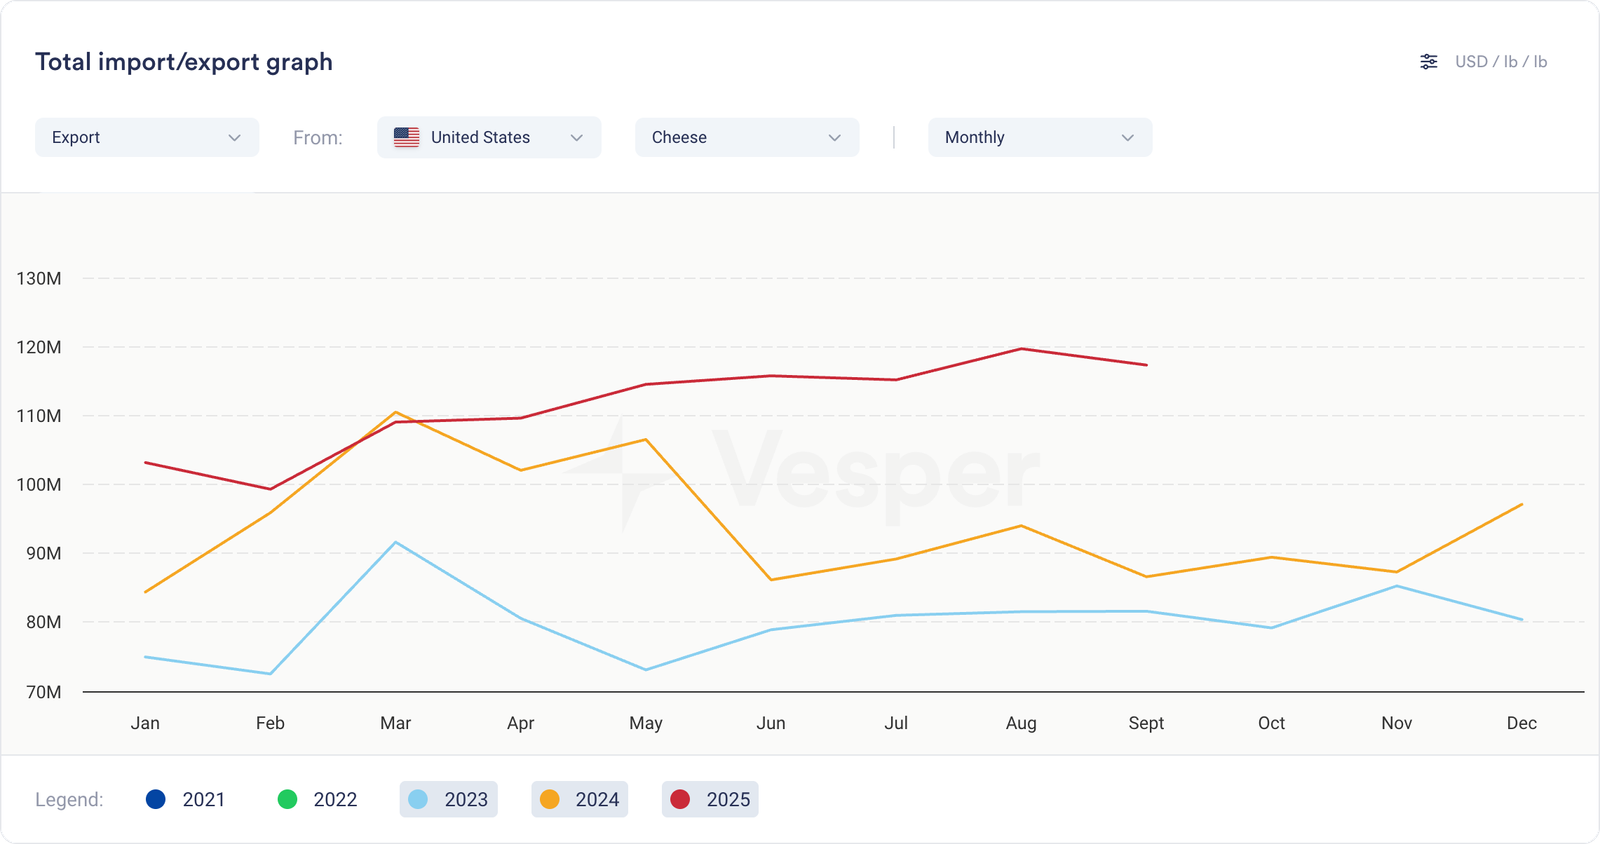Click the orange line's Mar peak point
Image resolution: width=1600 pixels, height=844 pixels.
pos(396,412)
